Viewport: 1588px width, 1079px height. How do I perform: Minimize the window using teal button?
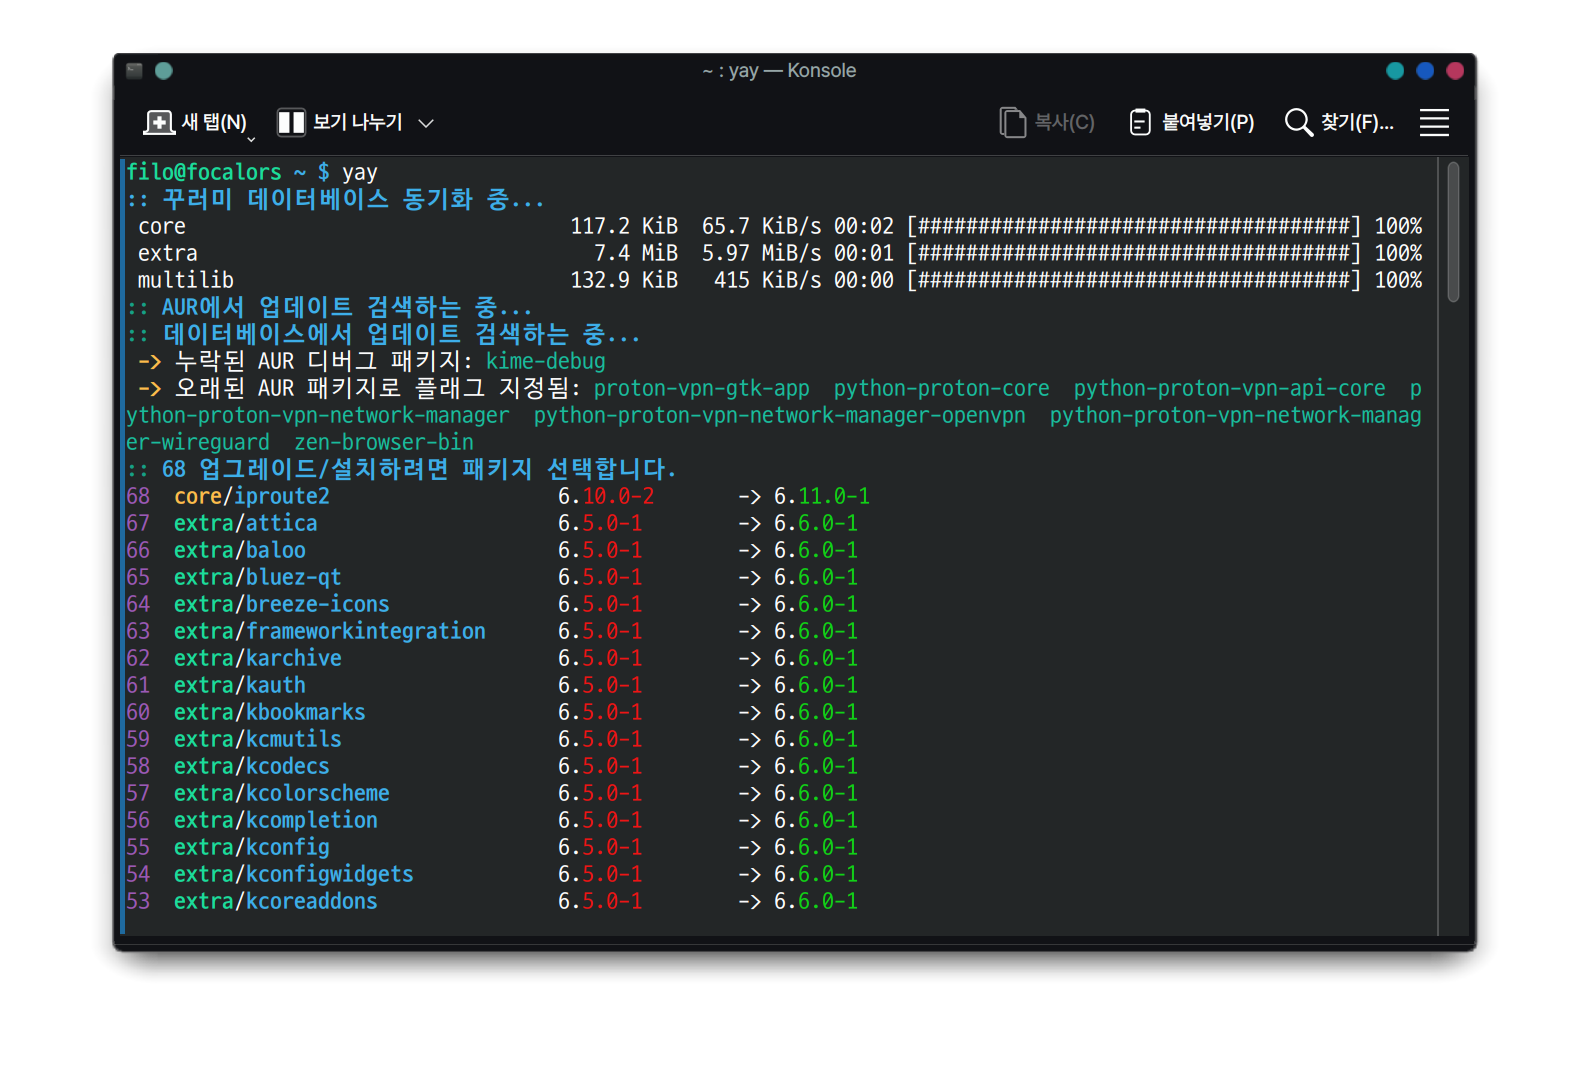(x=1395, y=70)
